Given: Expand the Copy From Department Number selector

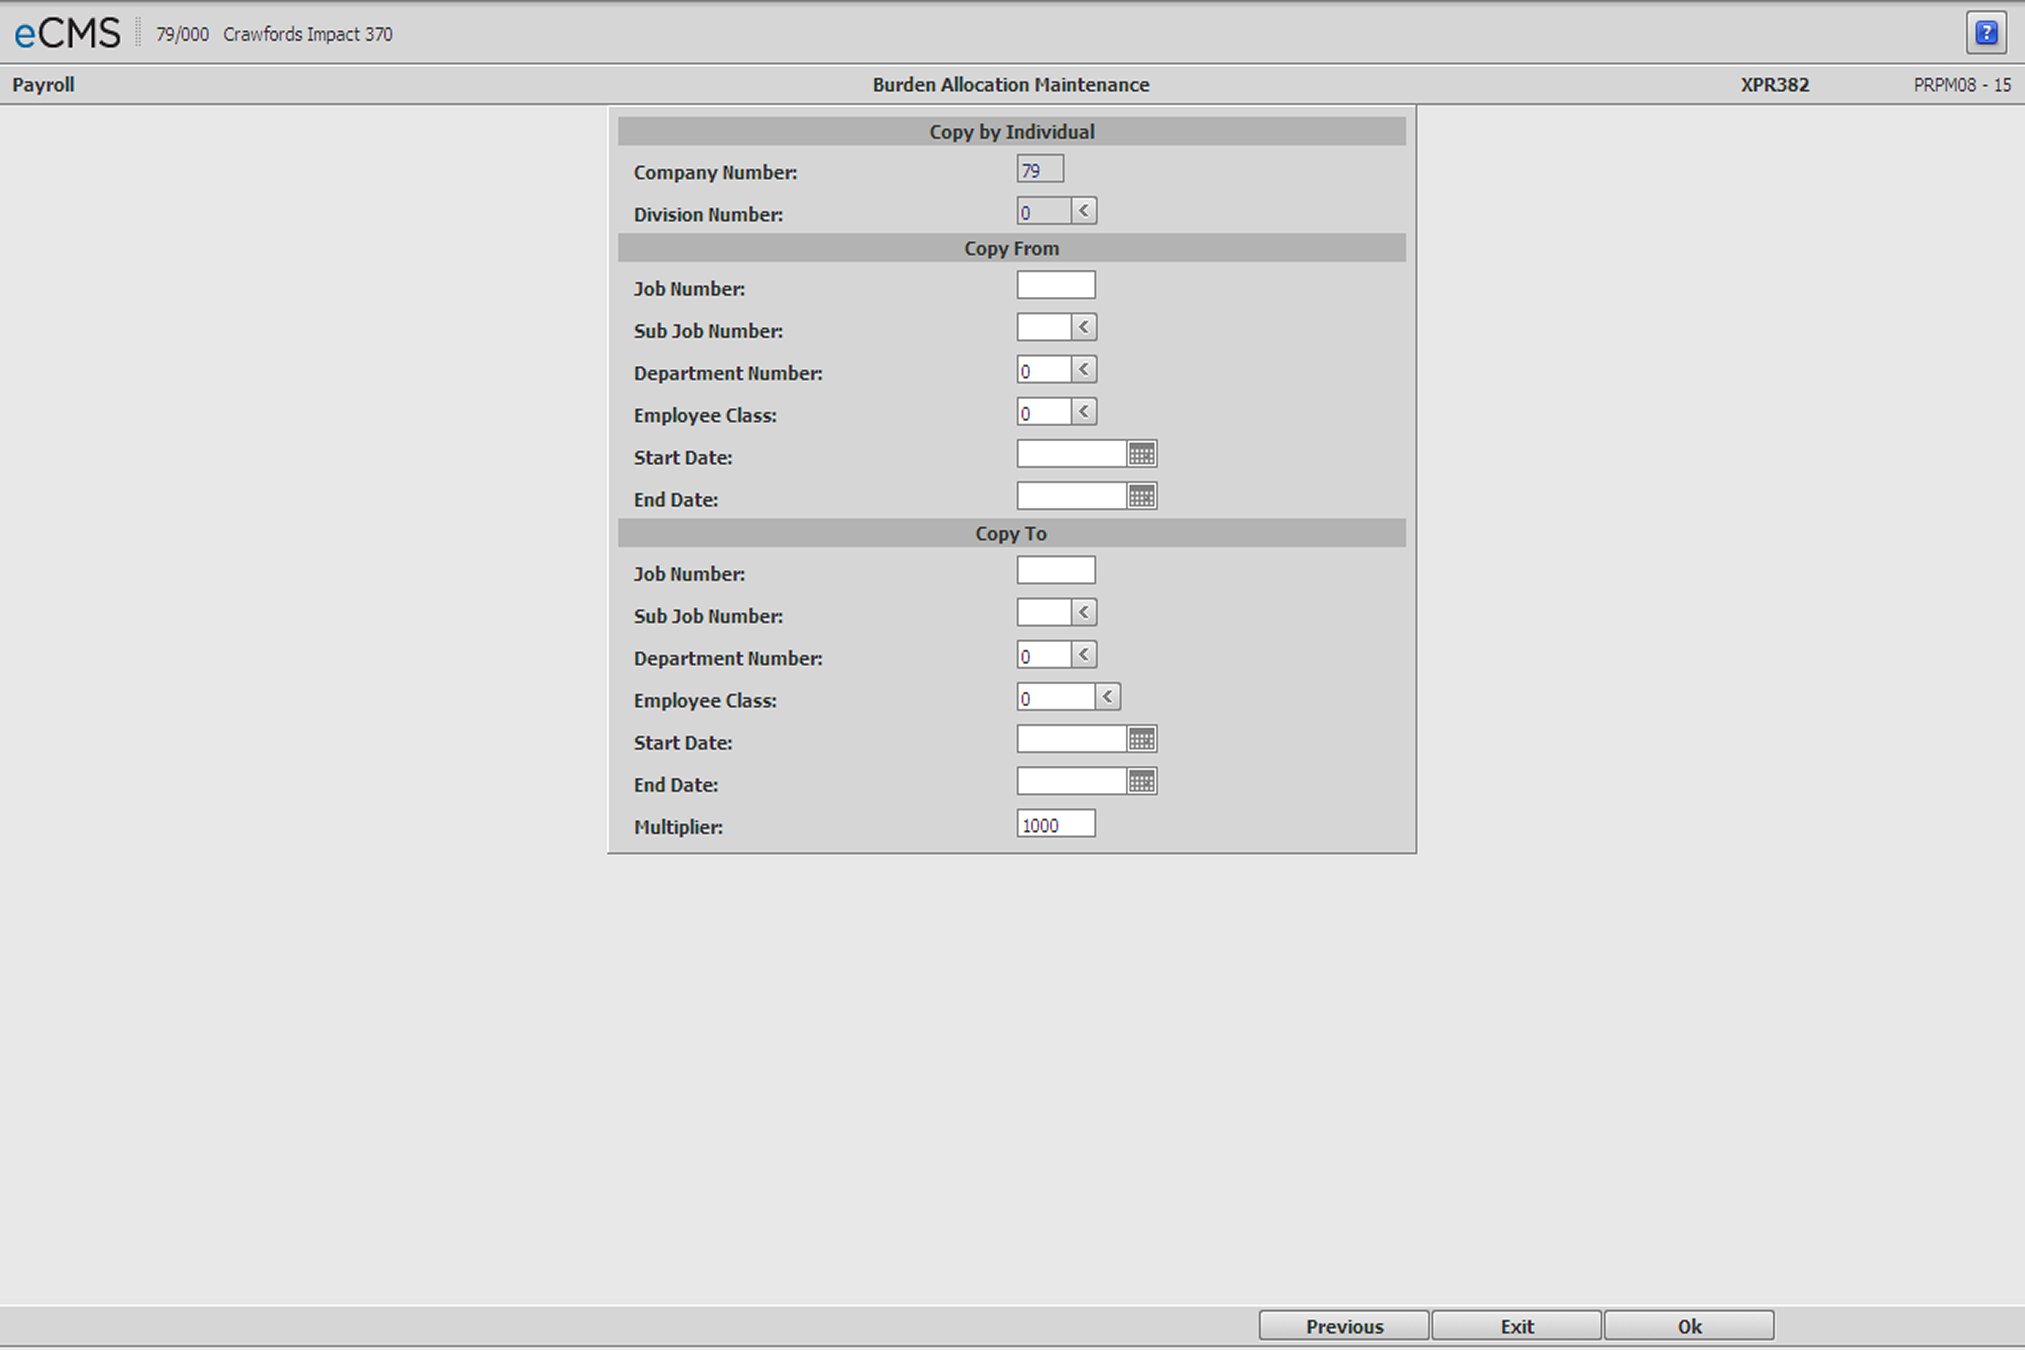Looking at the screenshot, I should click(x=1085, y=368).
